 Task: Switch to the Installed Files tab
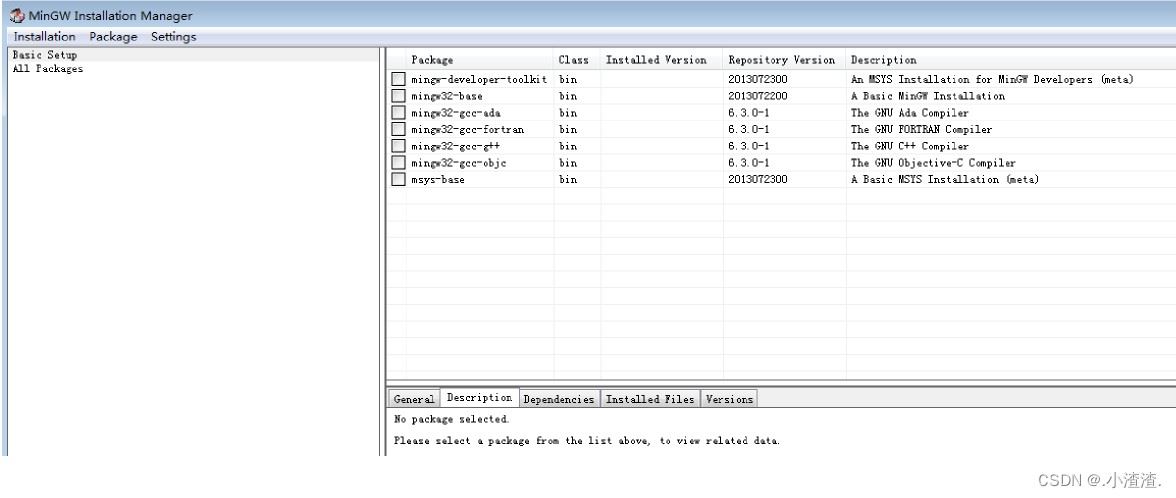point(650,399)
